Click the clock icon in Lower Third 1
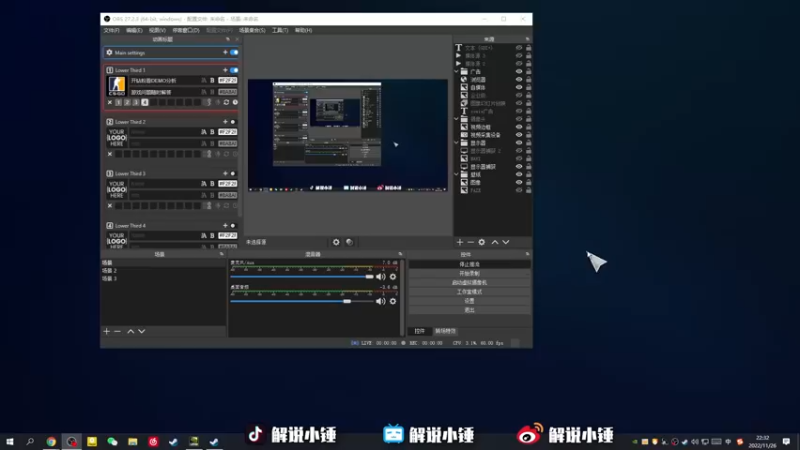This screenshot has width=800, height=450. pos(235,103)
